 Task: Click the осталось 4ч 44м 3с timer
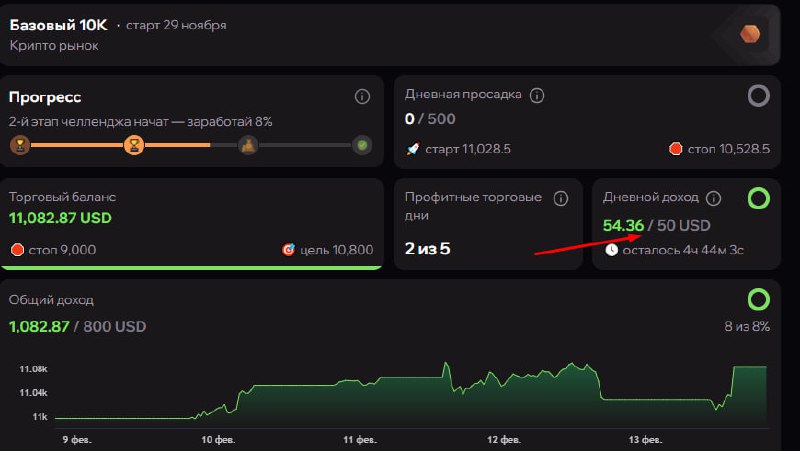pos(683,250)
